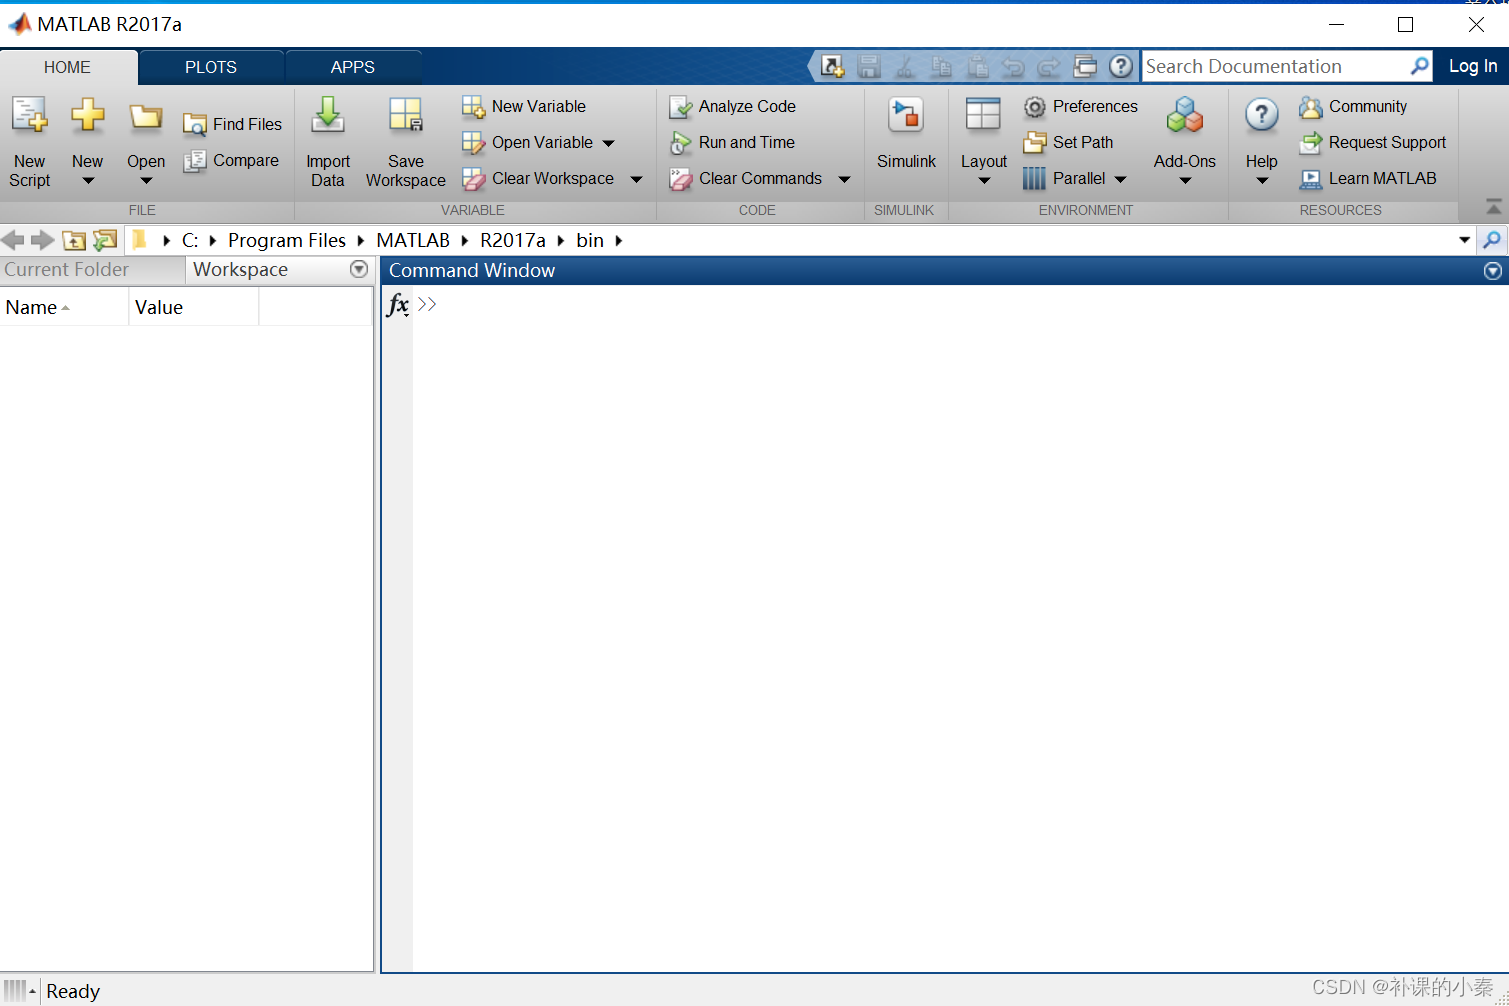Click Clear Commands button
Image resolution: width=1509 pixels, height=1006 pixels.
pos(746,178)
